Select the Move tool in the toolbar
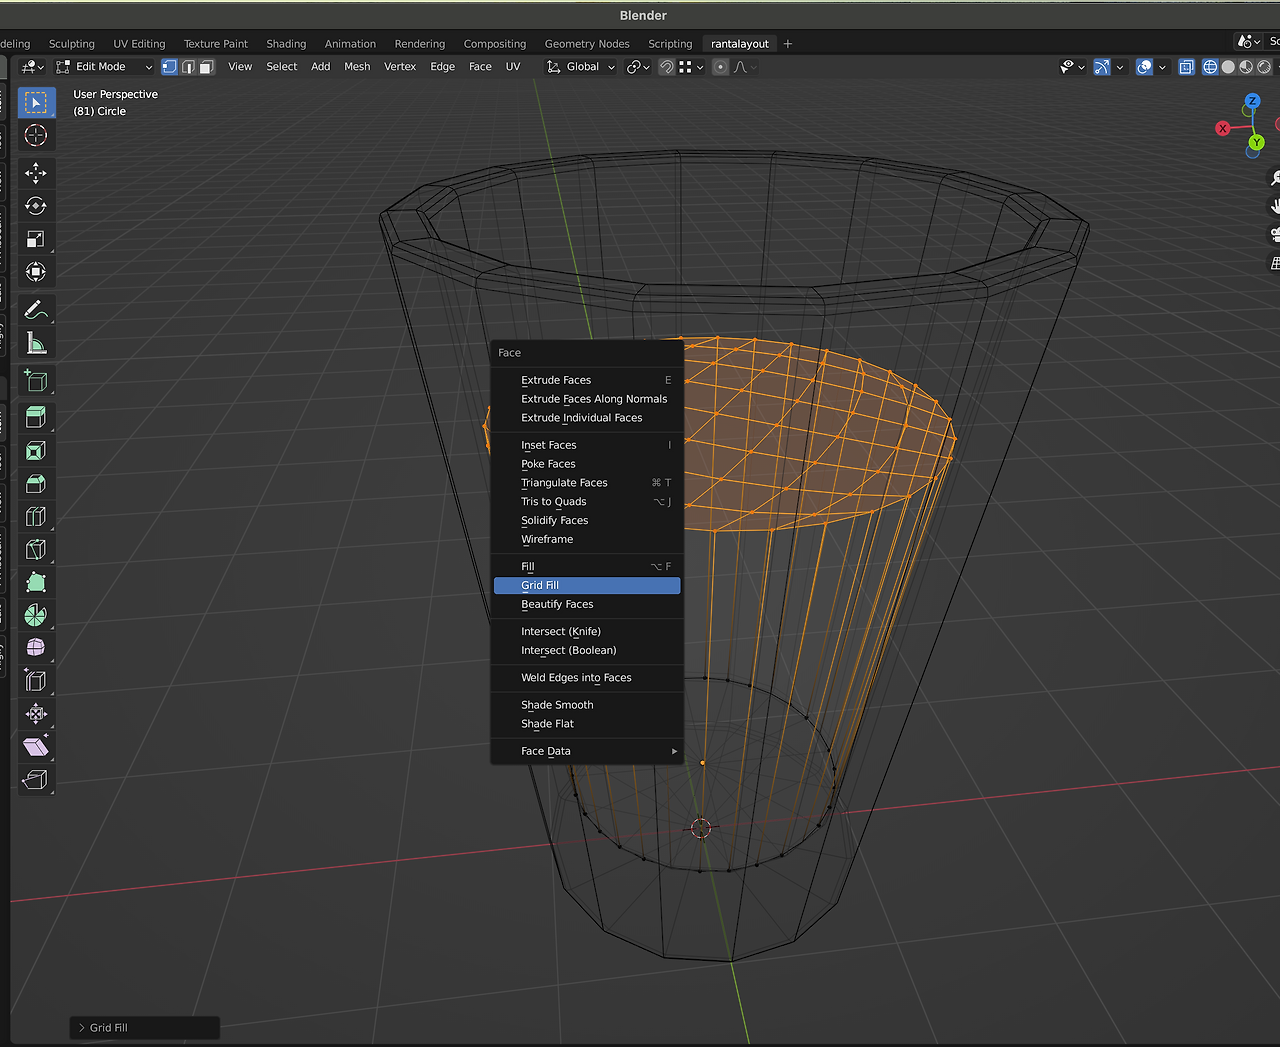The height and width of the screenshot is (1047, 1280). click(36, 173)
